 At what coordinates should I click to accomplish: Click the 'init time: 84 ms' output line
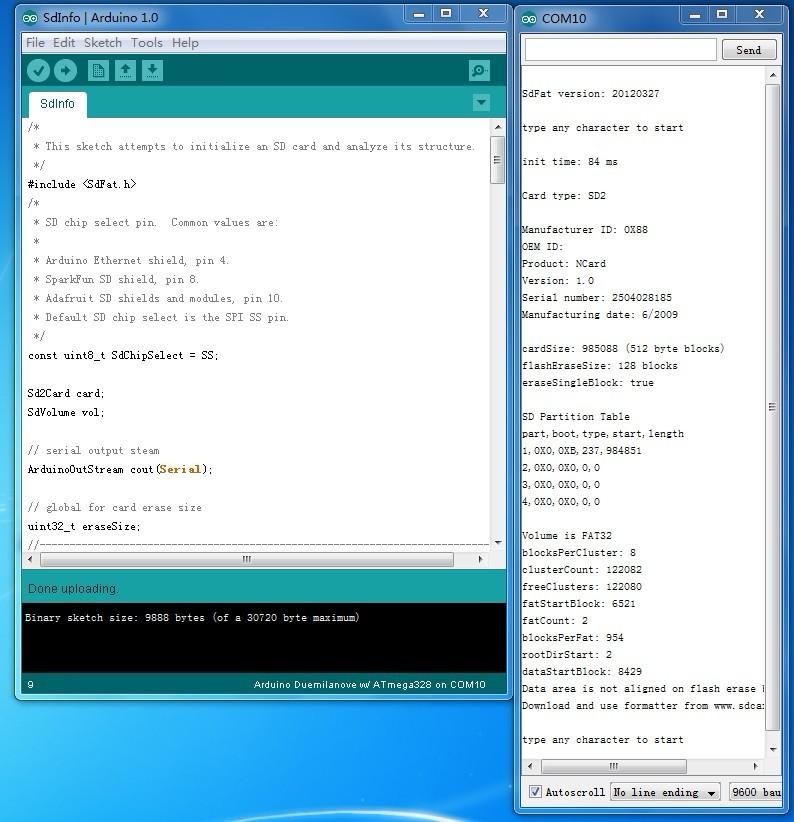point(570,162)
